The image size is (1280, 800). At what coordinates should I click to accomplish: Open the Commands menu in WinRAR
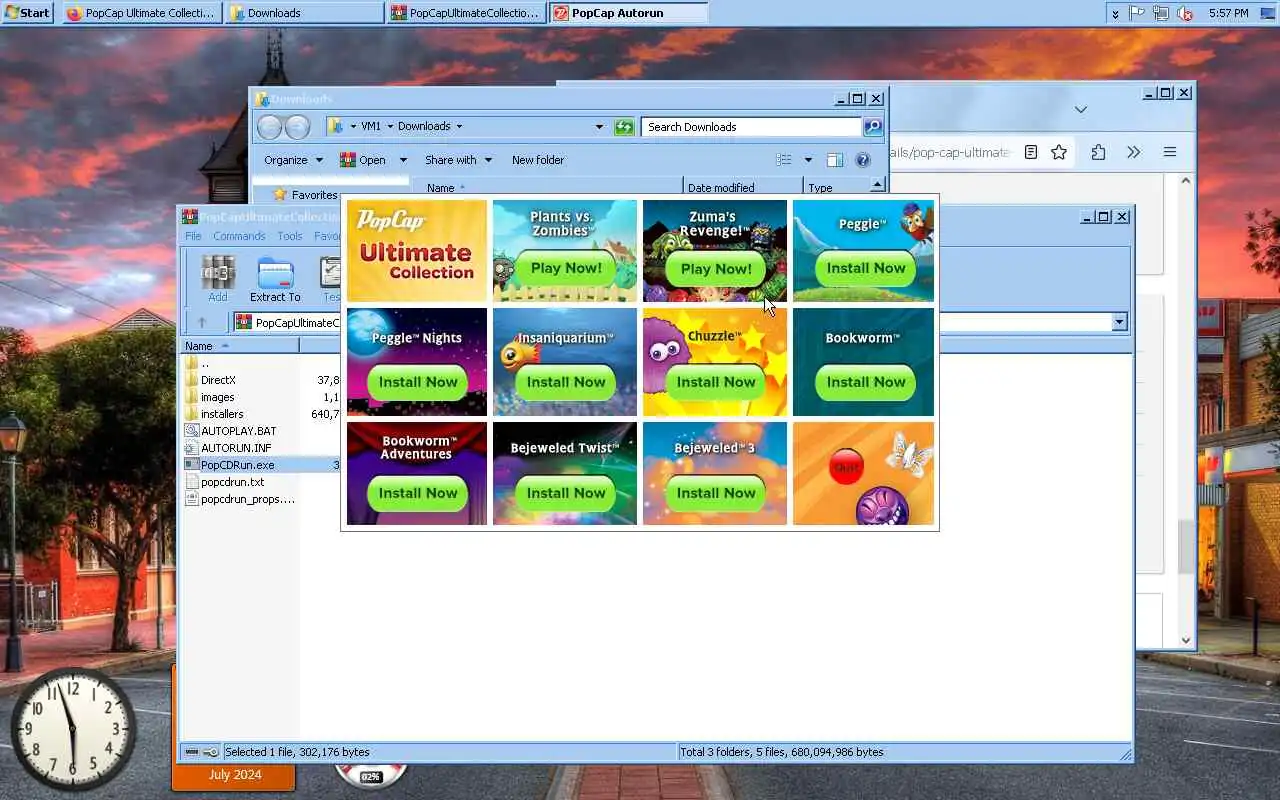pyautogui.click(x=239, y=236)
